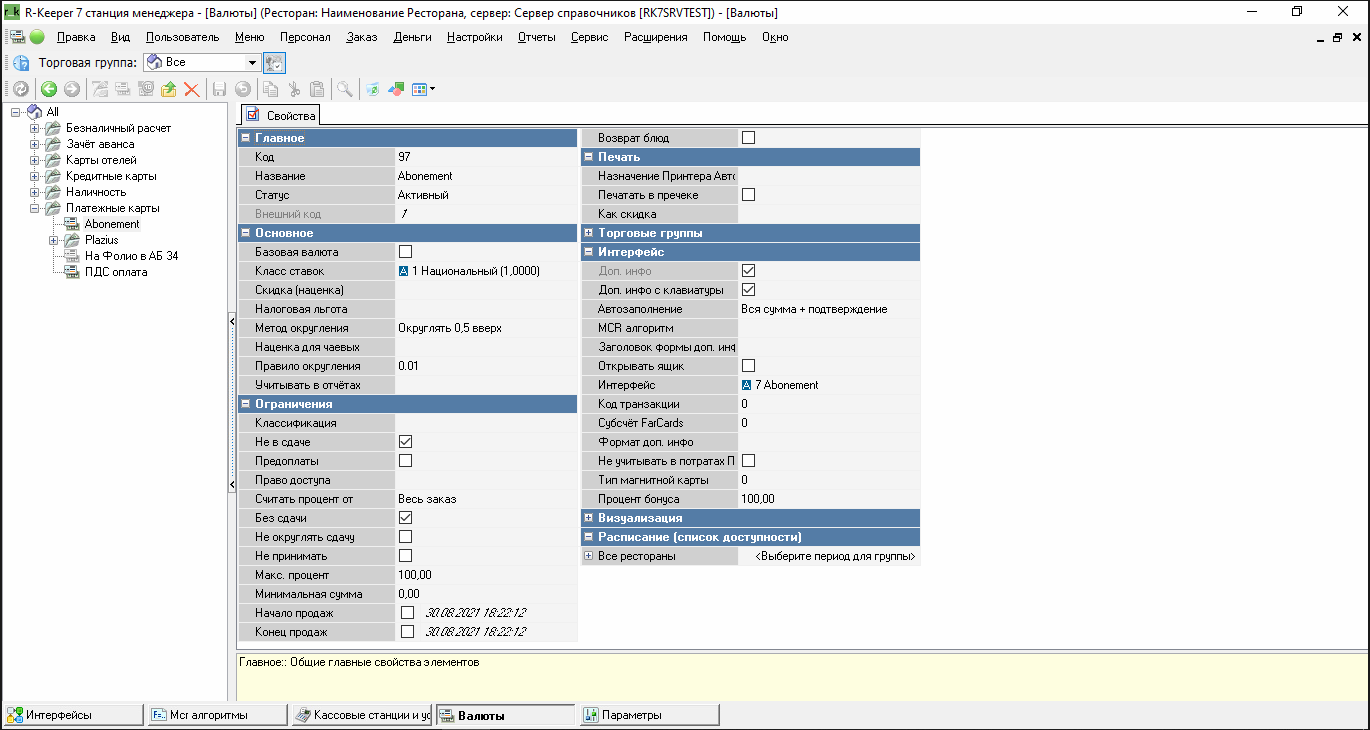Viewport: 1370px width, 730px height.
Task: Click the R-Keeper icon left of the menu bar
Action: 17,37
